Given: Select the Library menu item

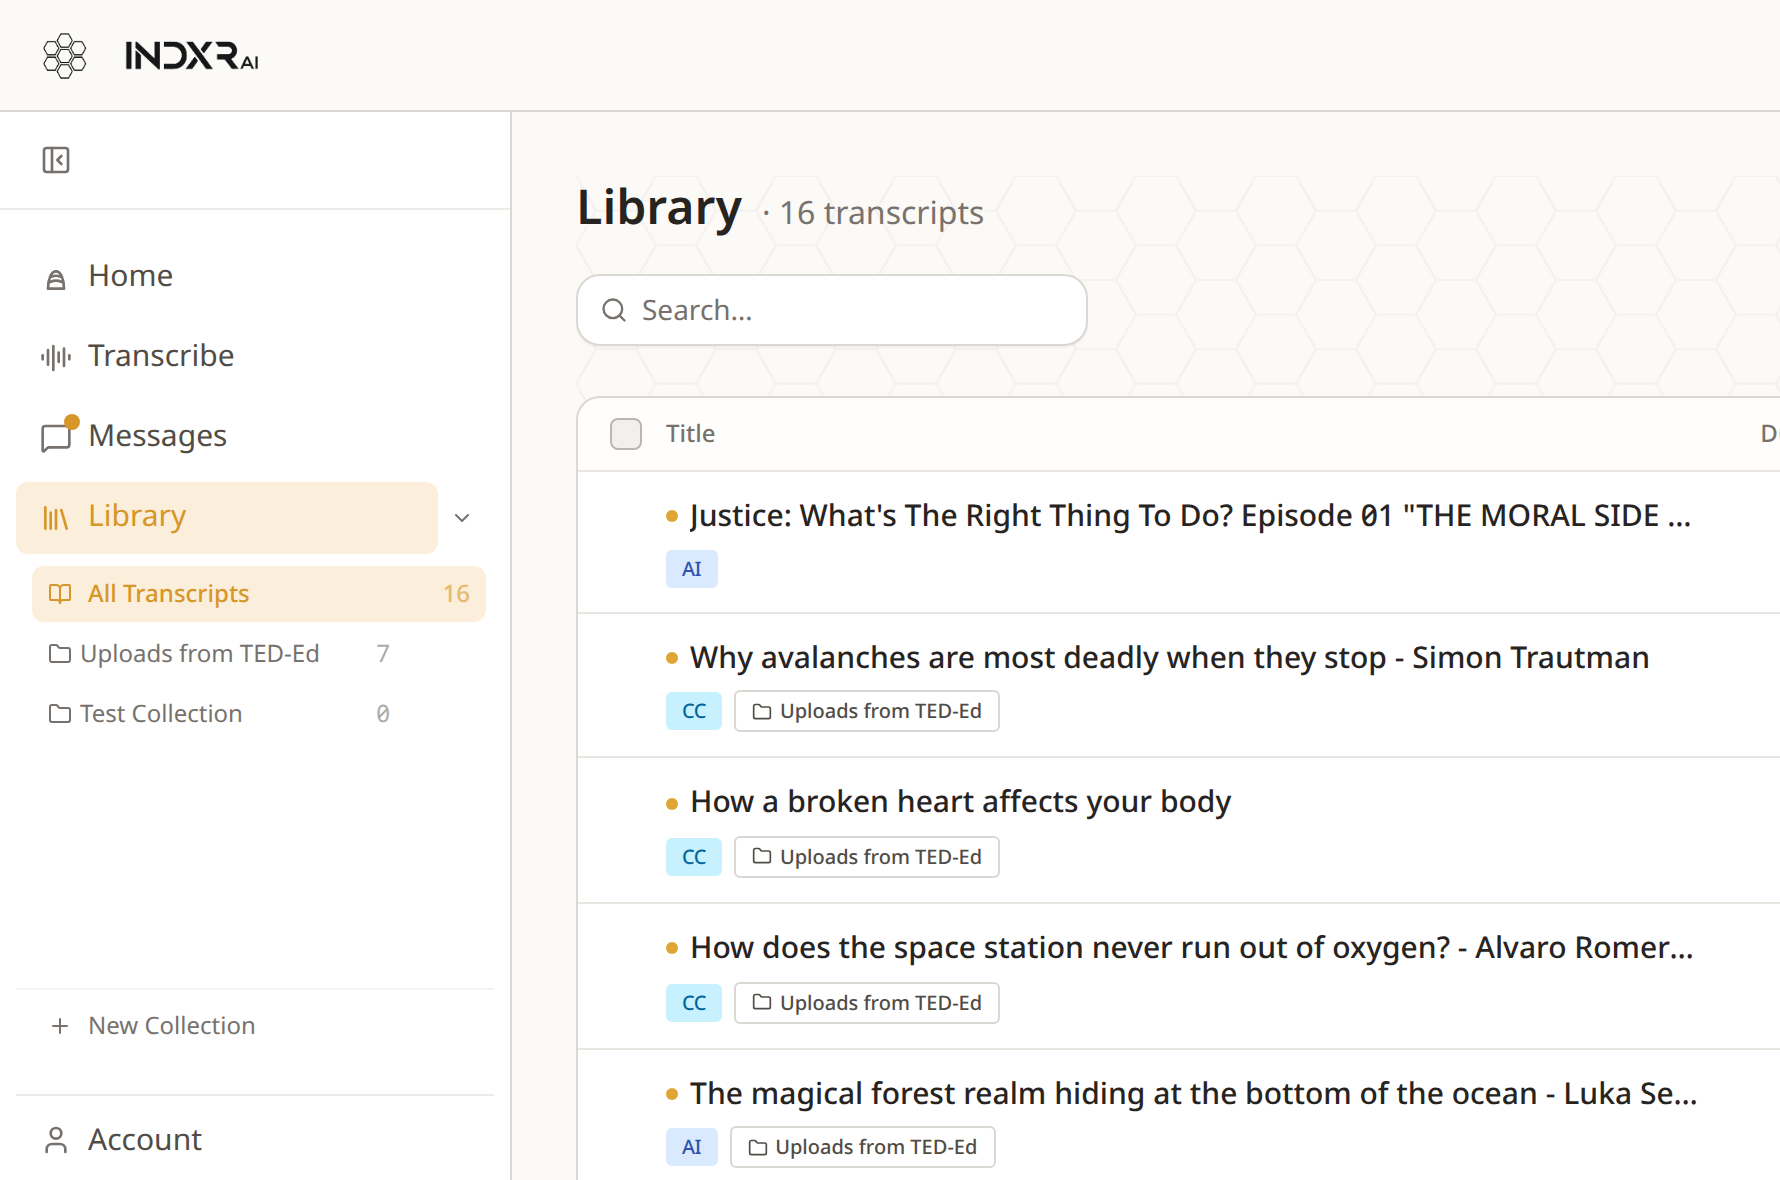Looking at the screenshot, I should coord(227,518).
